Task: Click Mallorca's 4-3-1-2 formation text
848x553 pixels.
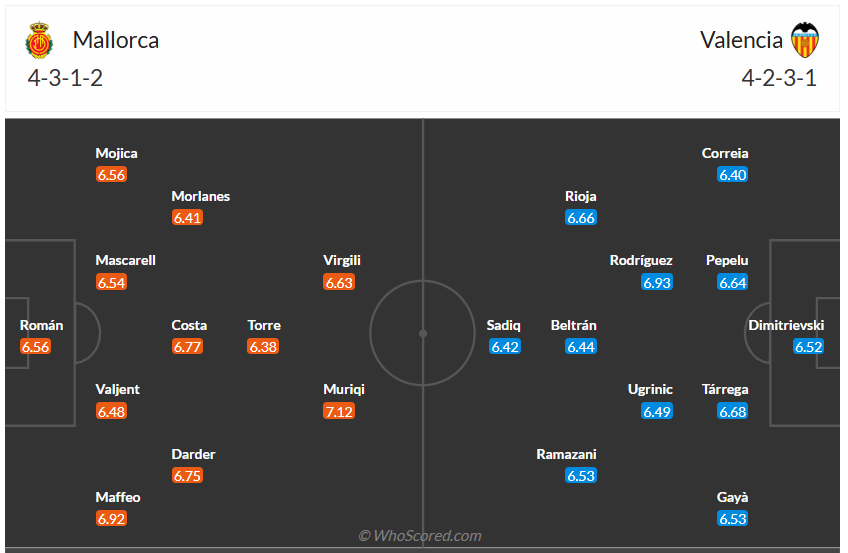Action: (65, 79)
